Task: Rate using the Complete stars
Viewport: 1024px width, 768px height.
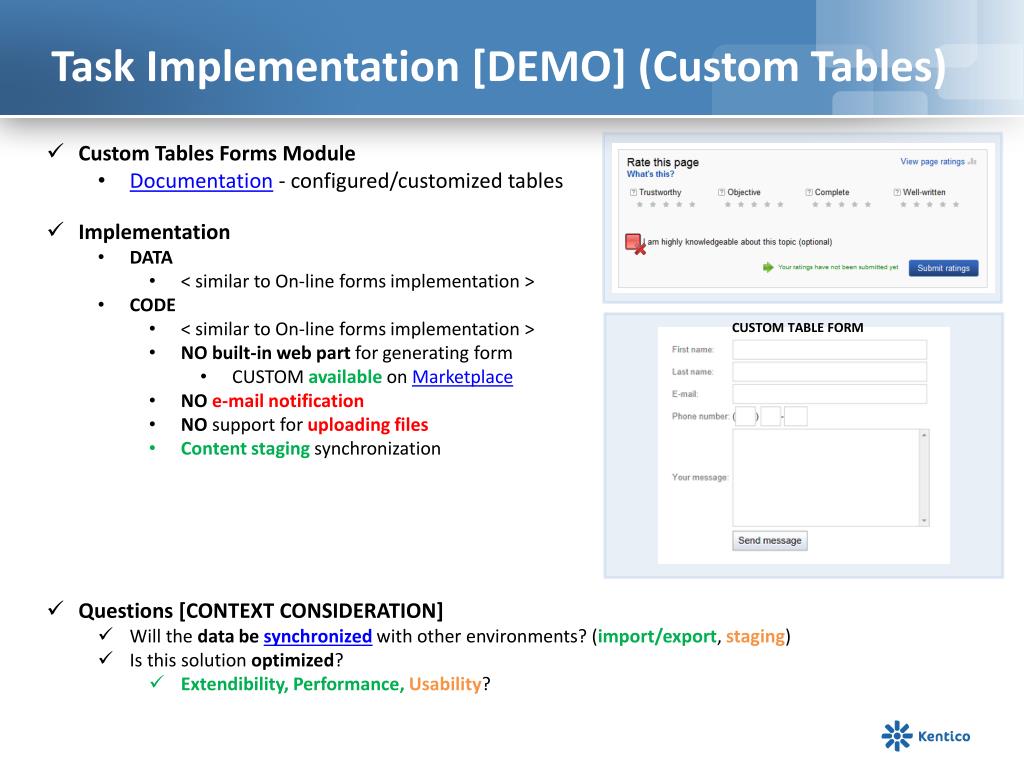Action: (841, 205)
